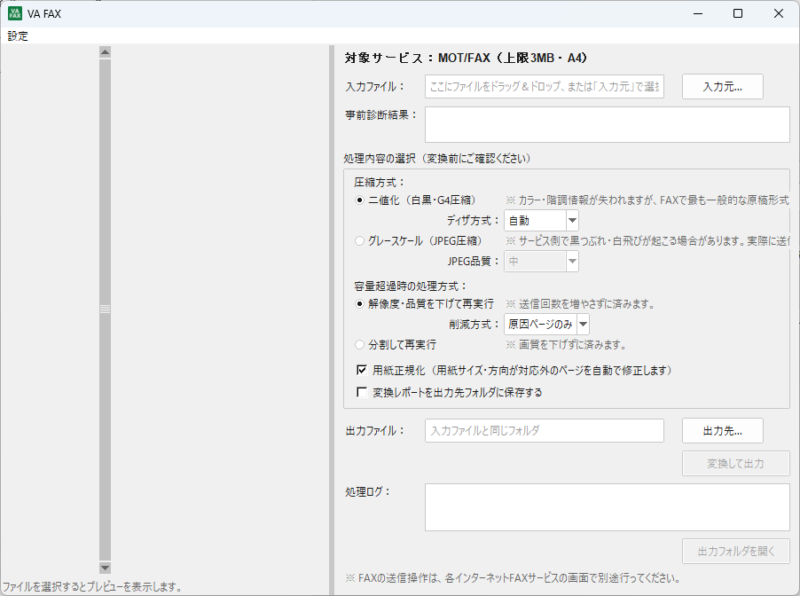Click the 容量超過時の処理方式： label
800x596 pixels.
coord(410,286)
